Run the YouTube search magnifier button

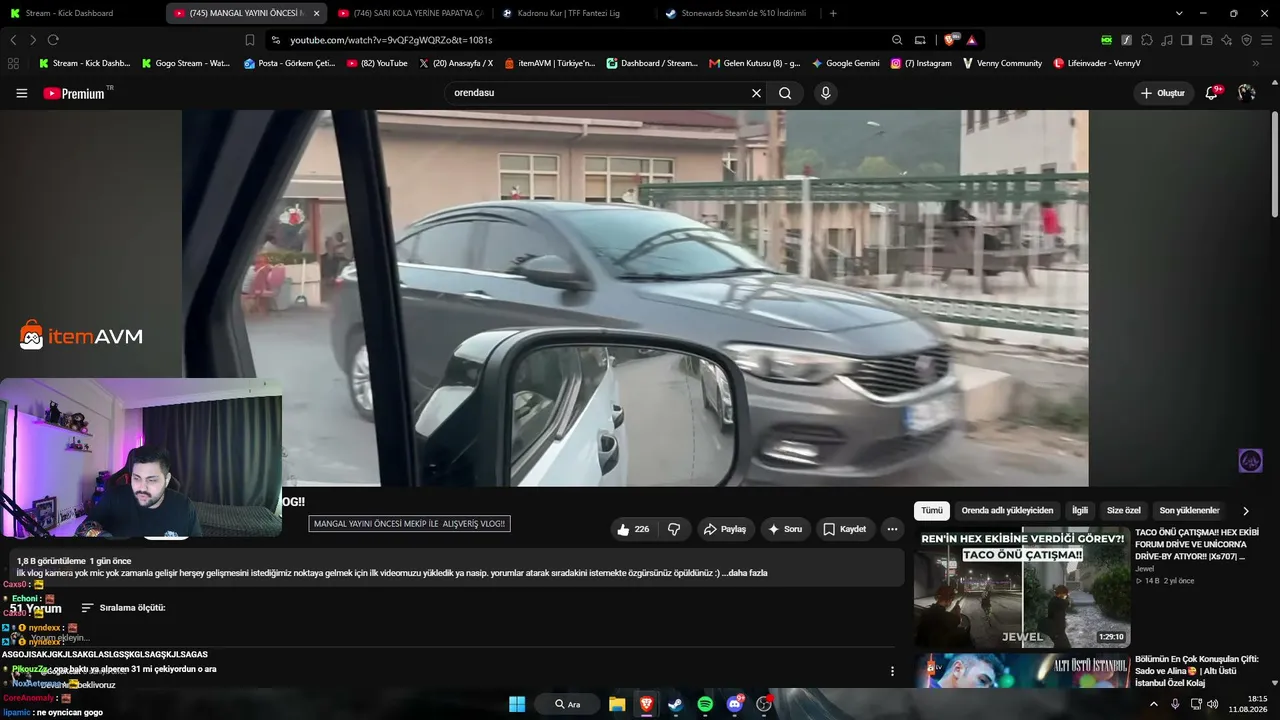[785, 93]
